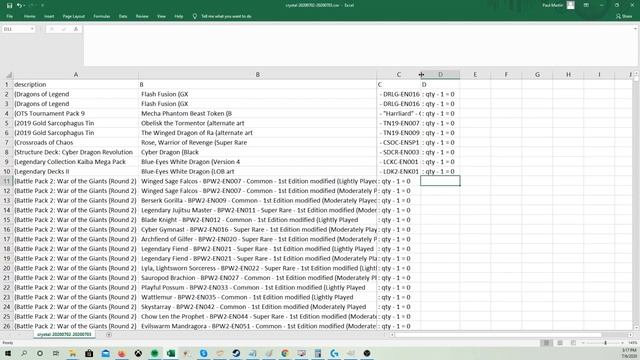Add a new sheet
The width and height of the screenshot is (640, 360).
tap(109, 334)
